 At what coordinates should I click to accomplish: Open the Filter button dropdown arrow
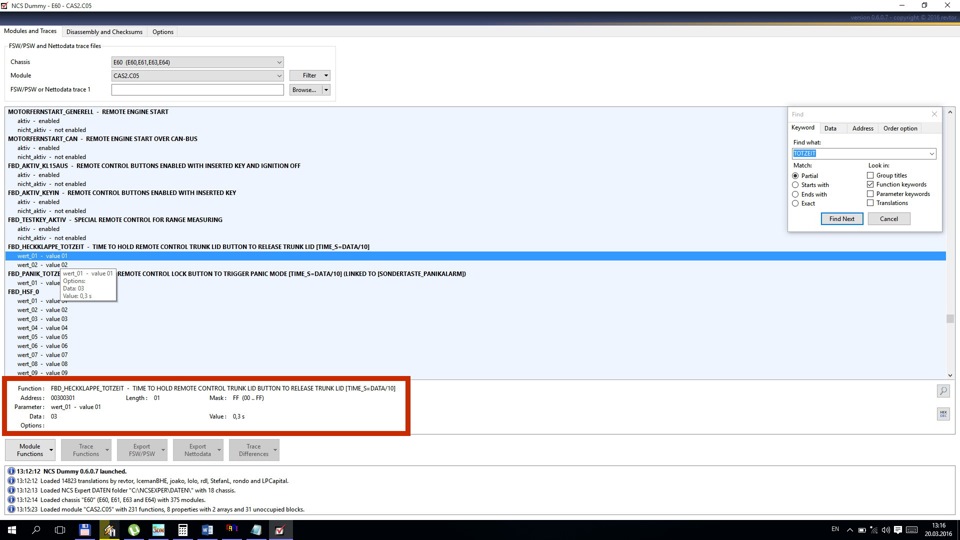coord(326,75)
